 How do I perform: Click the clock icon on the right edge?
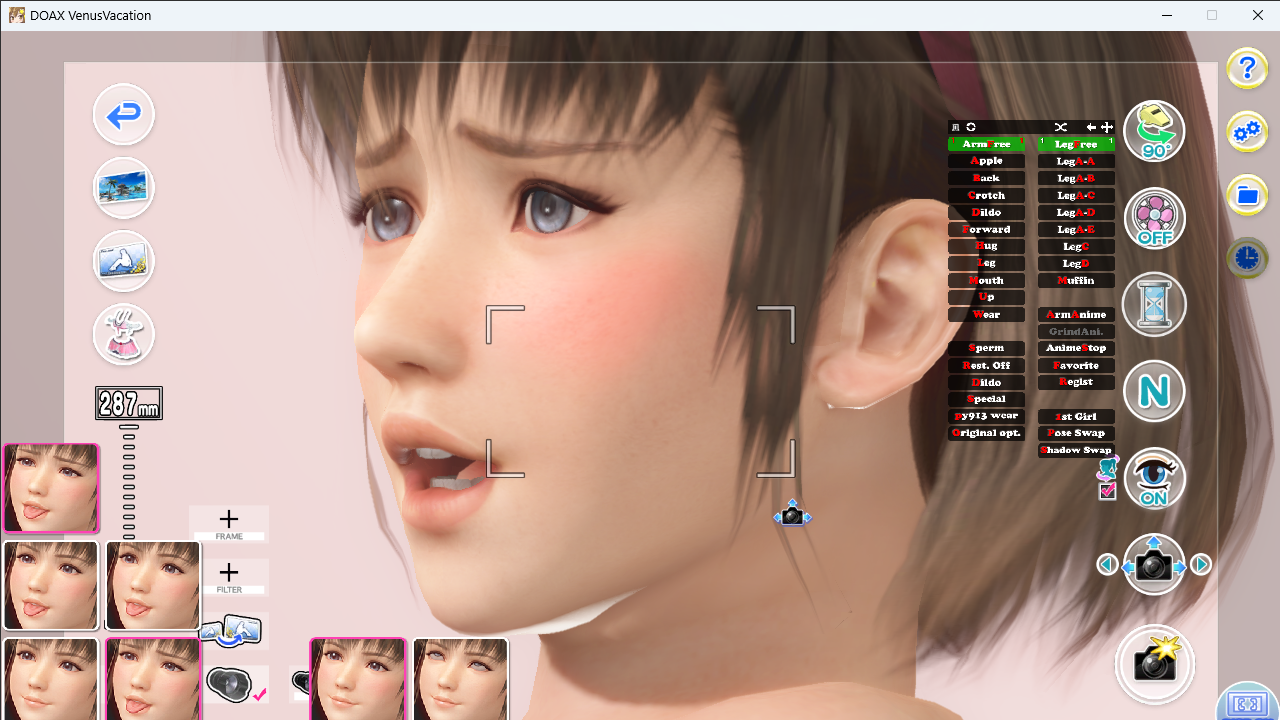click(x=1247, y=258)
